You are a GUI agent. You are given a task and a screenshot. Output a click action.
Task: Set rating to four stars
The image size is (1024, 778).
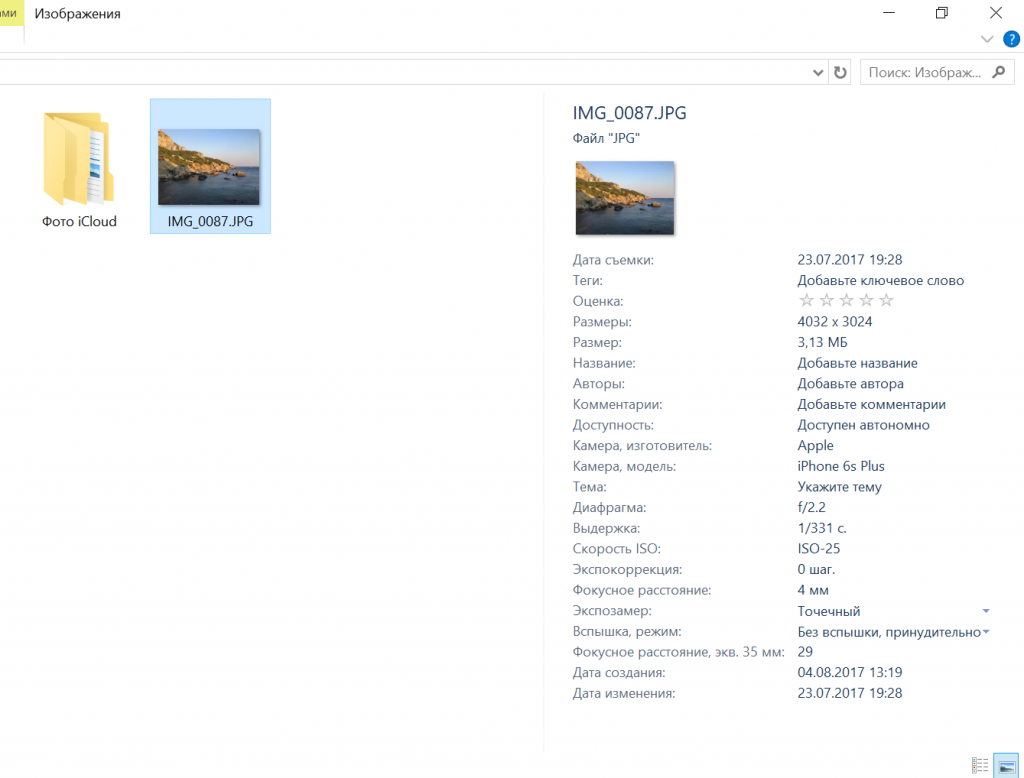point(867,300)
